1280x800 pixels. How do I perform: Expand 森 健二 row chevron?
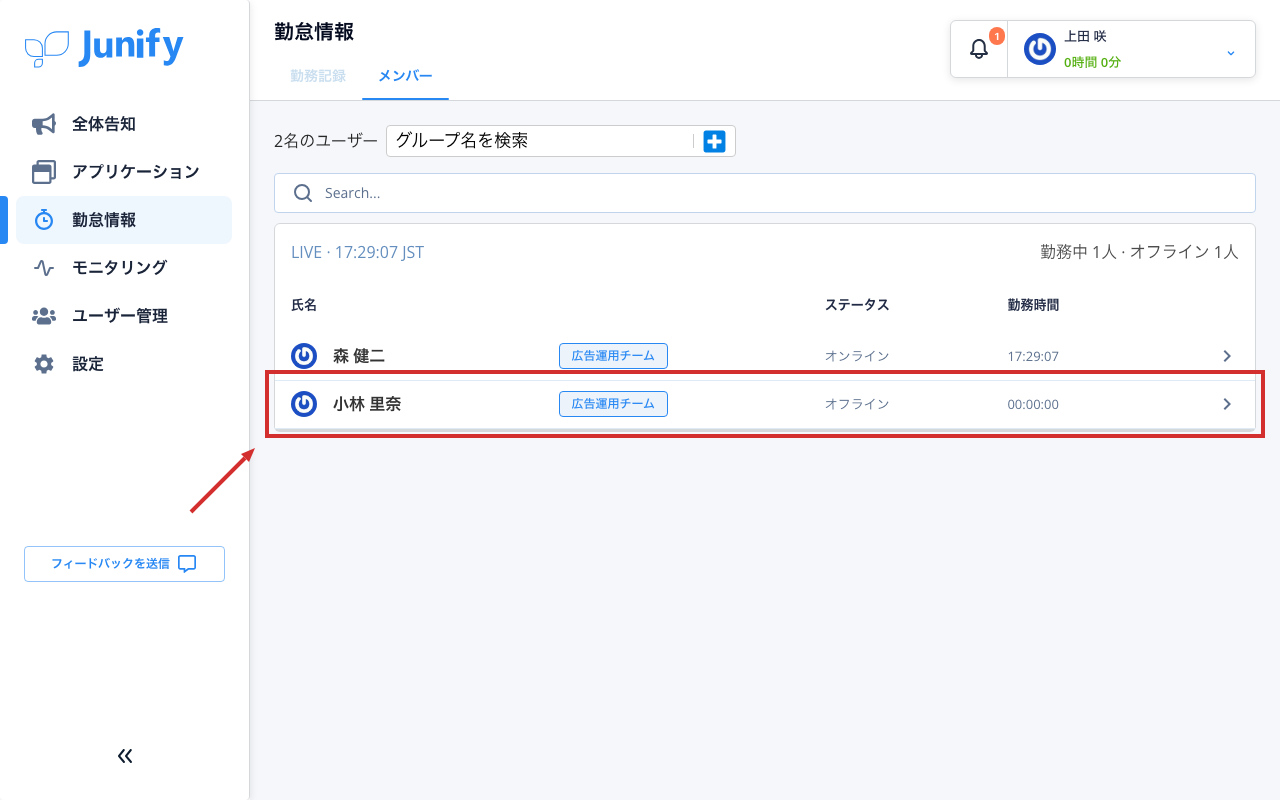1227,356
